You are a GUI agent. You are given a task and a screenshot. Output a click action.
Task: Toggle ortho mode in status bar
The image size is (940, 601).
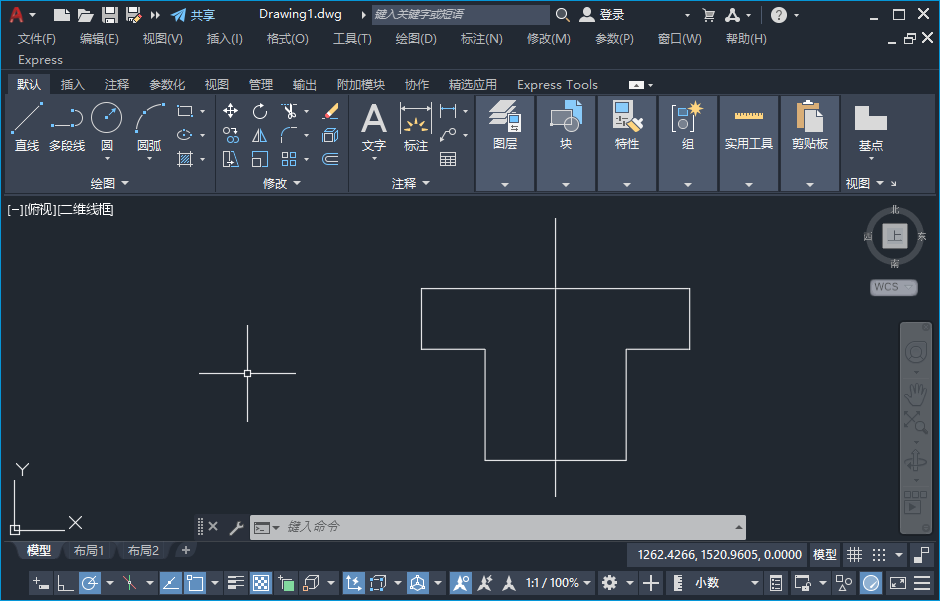65,583
